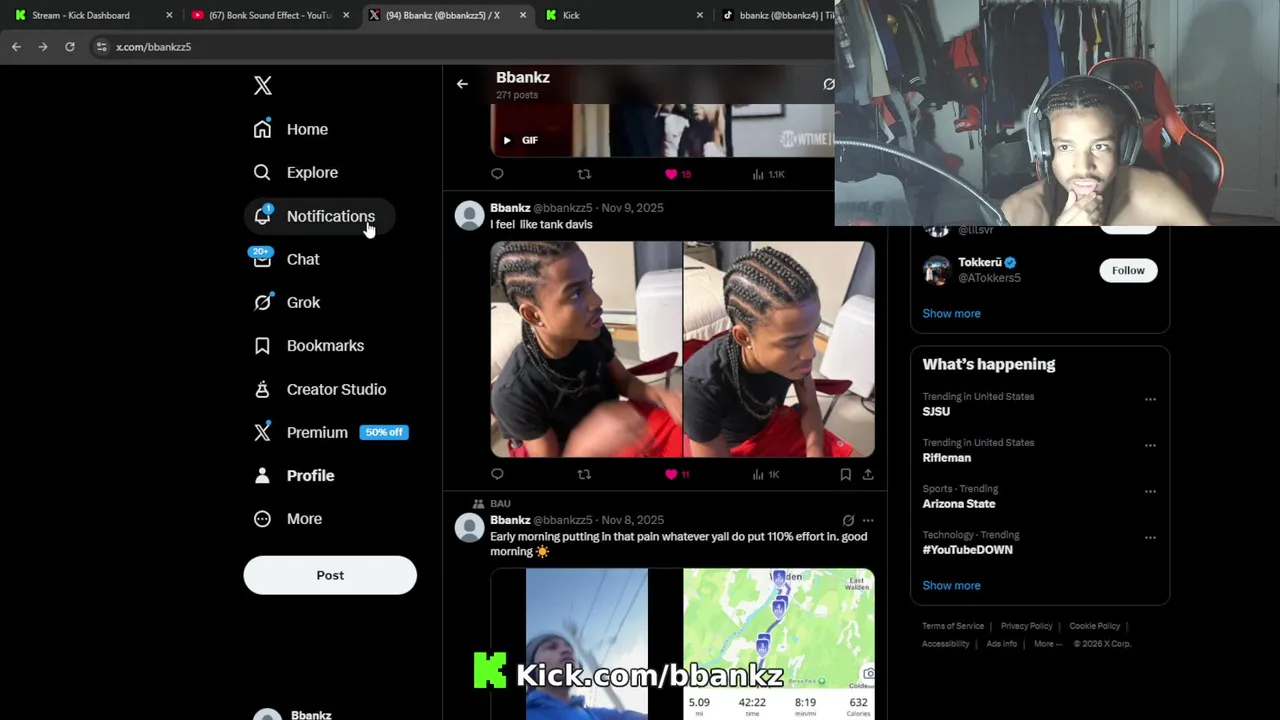Click Bbankz avatar on Nov 8 post
The width and height of the screenshot is (1280, 720).
point(469,527)
